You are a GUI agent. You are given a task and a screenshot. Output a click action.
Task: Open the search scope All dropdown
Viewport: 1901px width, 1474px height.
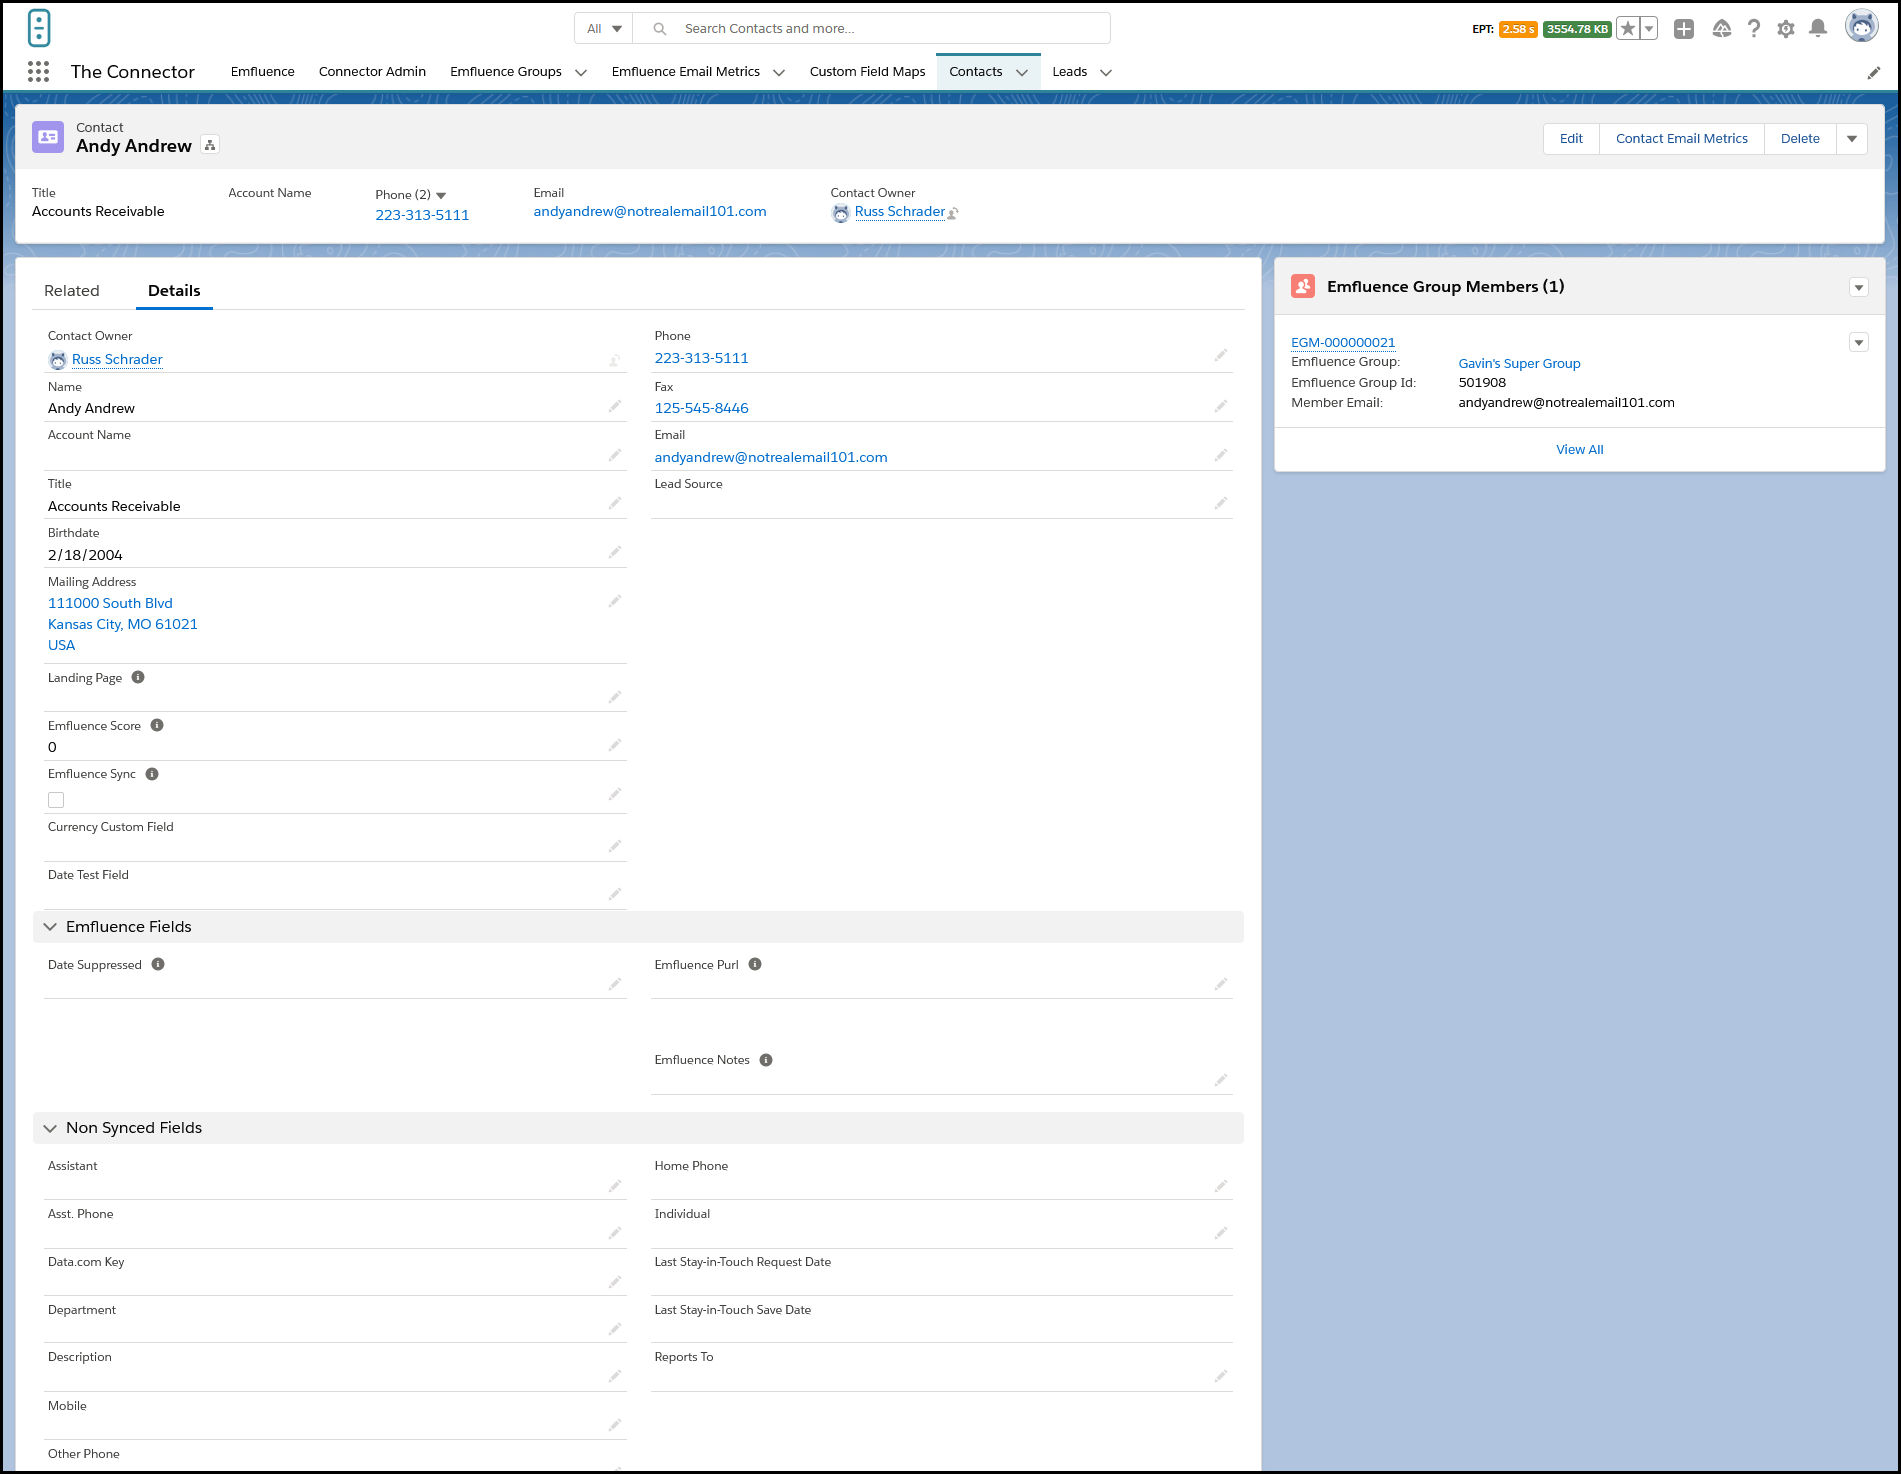[604, 29]
